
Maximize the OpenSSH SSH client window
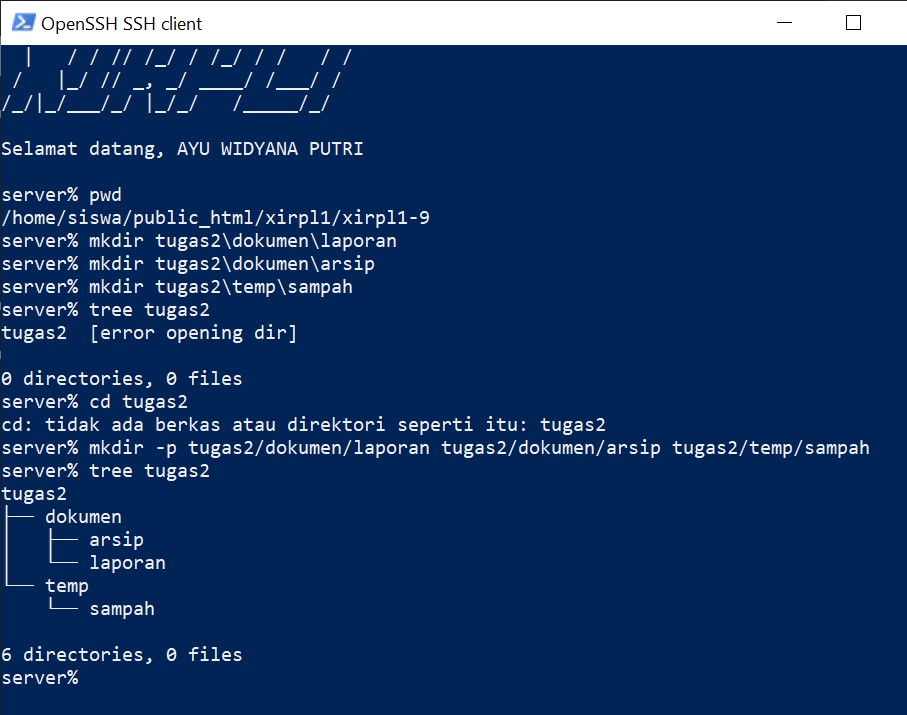[853, 23]
